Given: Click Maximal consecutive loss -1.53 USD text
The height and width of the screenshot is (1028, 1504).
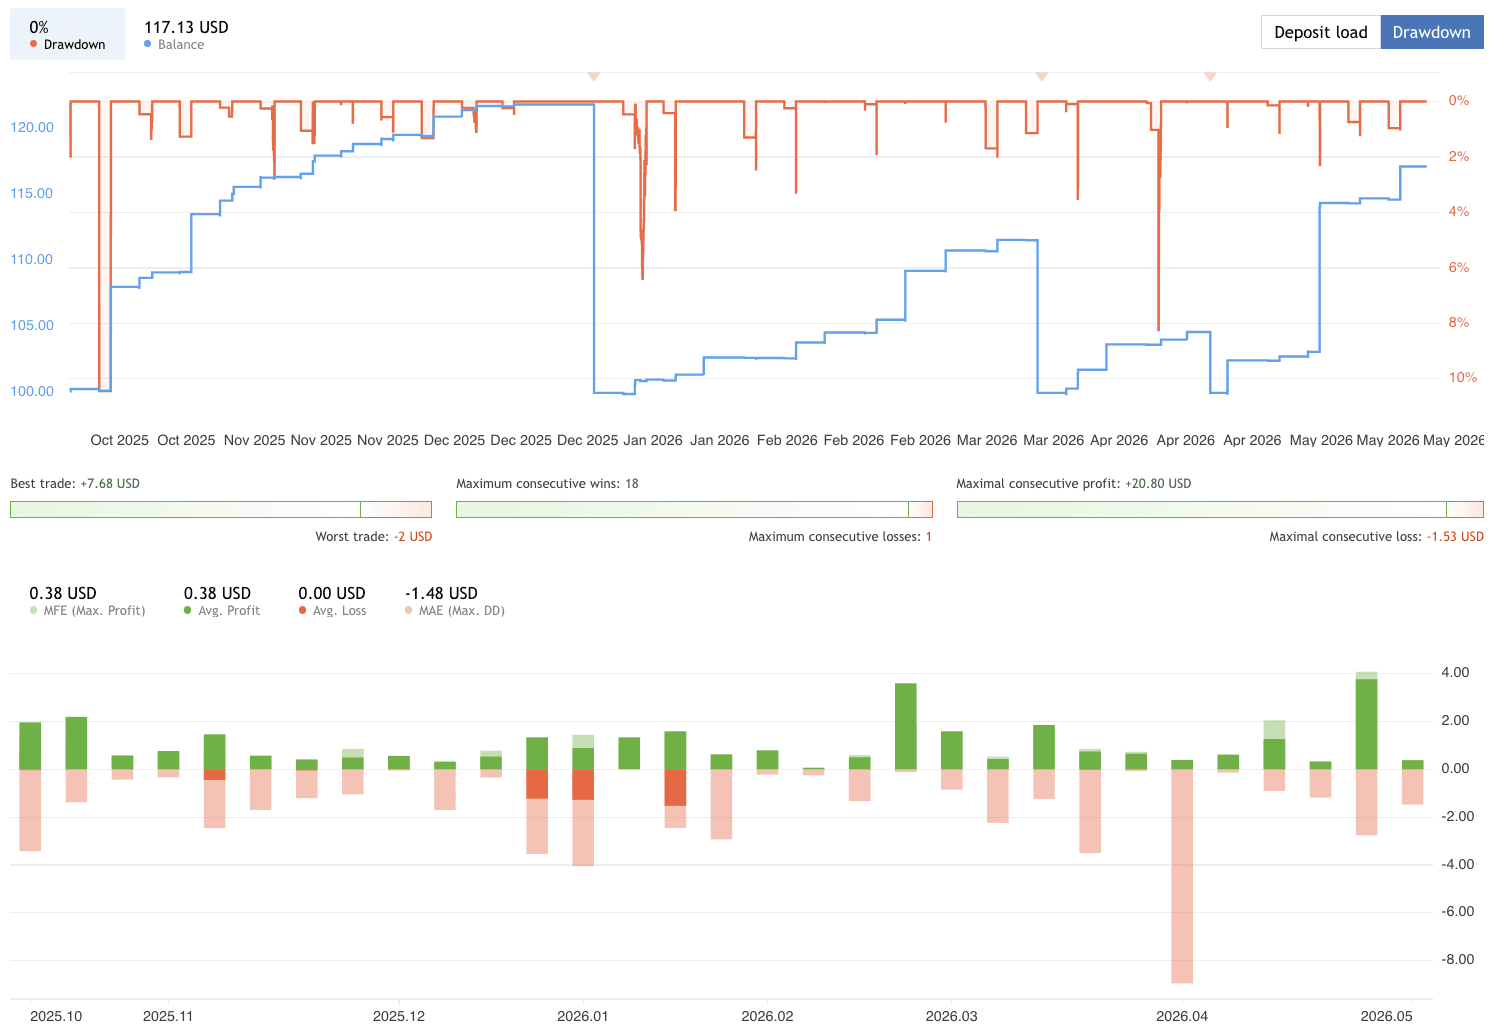Looking at the screenshot, I should click(1376, 536).
